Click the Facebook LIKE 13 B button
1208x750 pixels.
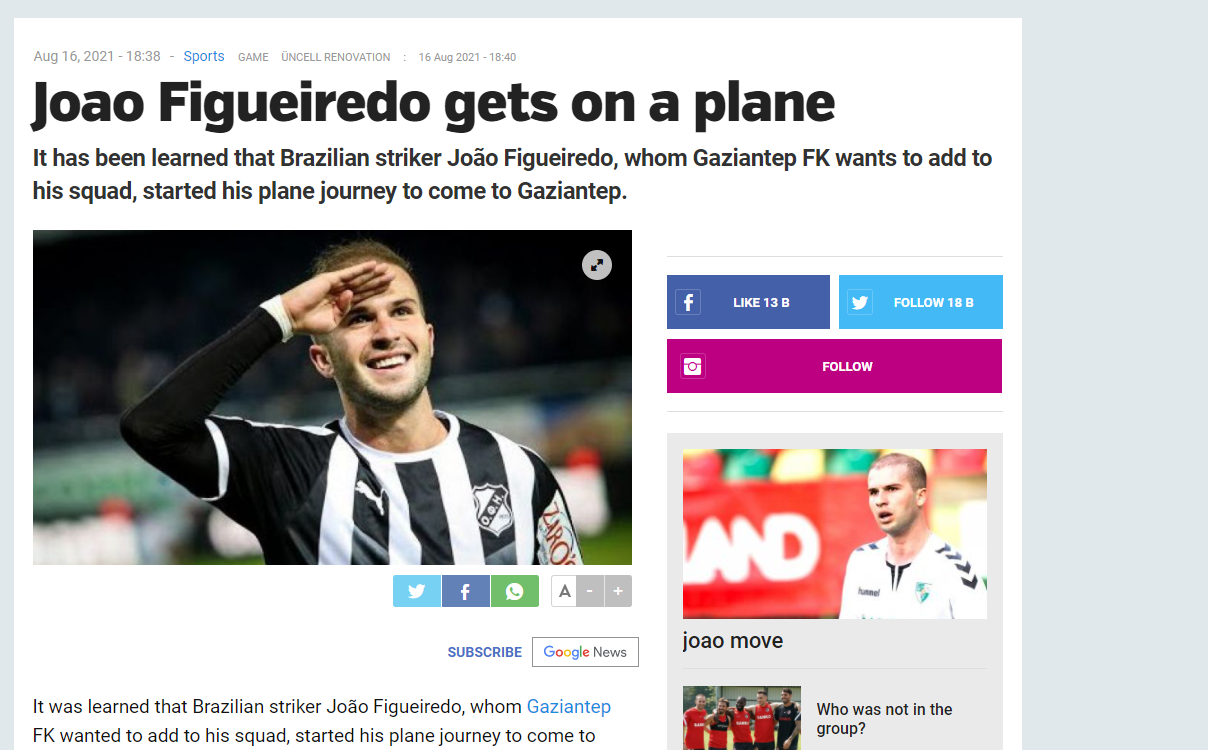(748, 302)
